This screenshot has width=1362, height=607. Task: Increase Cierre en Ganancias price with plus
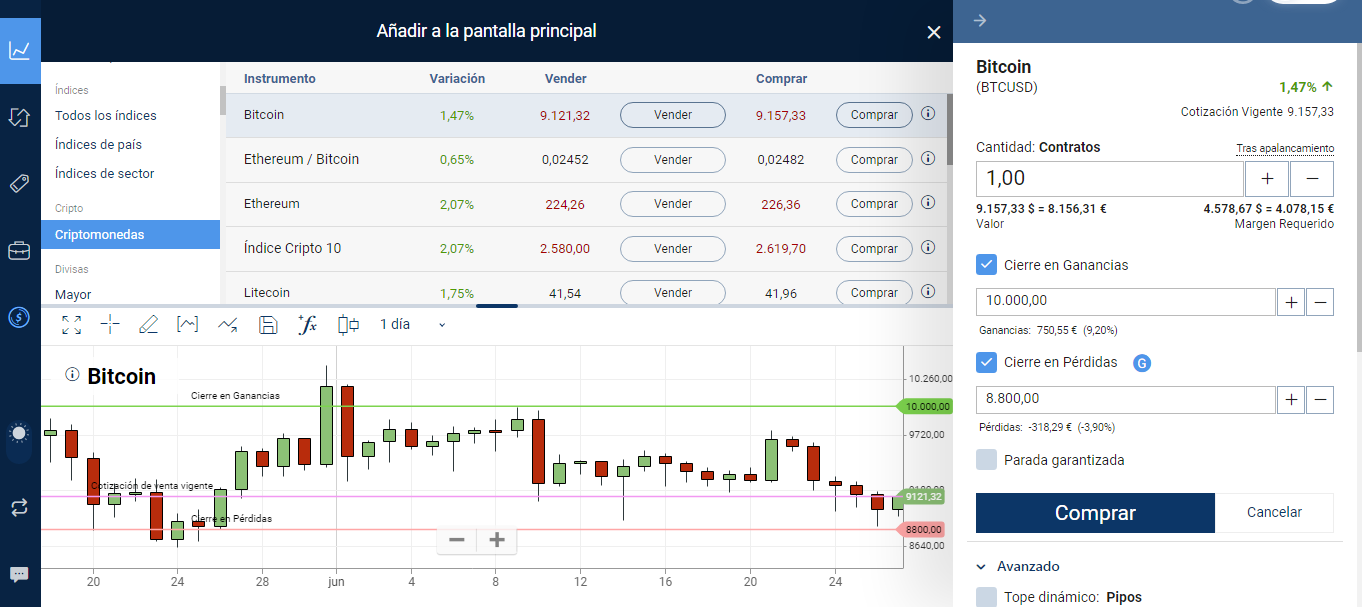tap(1291, 301)
